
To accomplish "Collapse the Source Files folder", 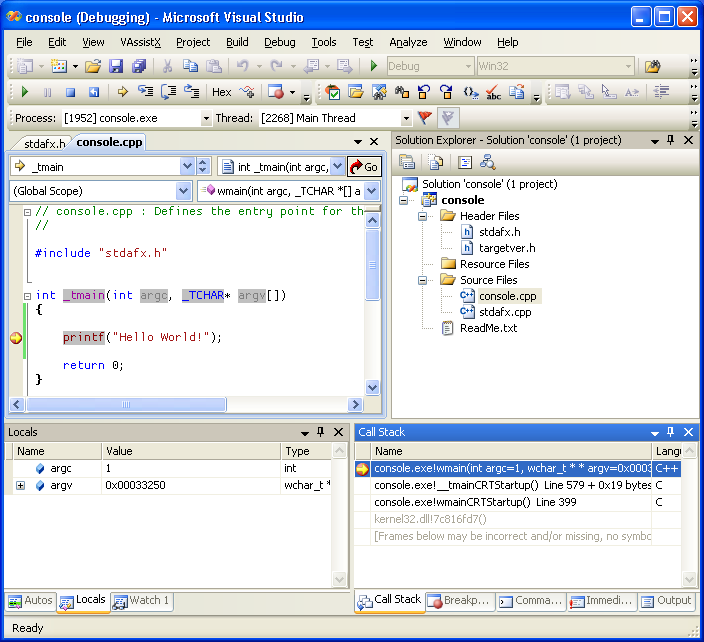I will pyautogui.click(x=422, y=281).
